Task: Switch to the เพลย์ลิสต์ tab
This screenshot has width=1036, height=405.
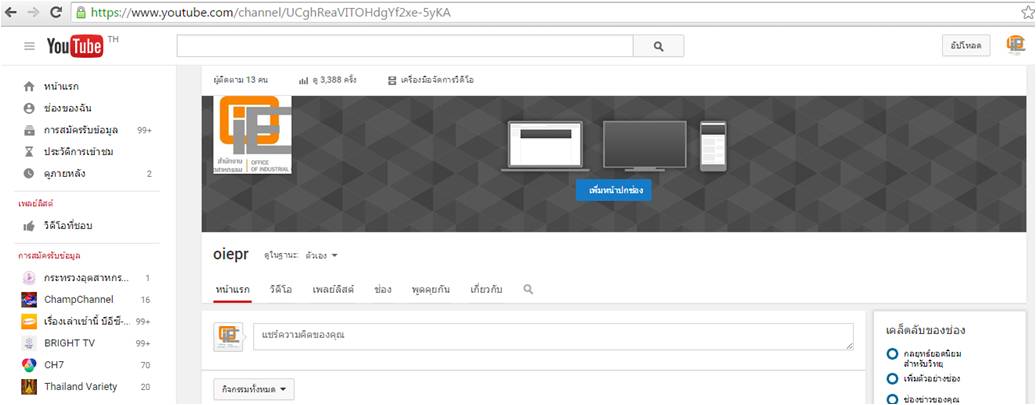Action: [333, 289]
